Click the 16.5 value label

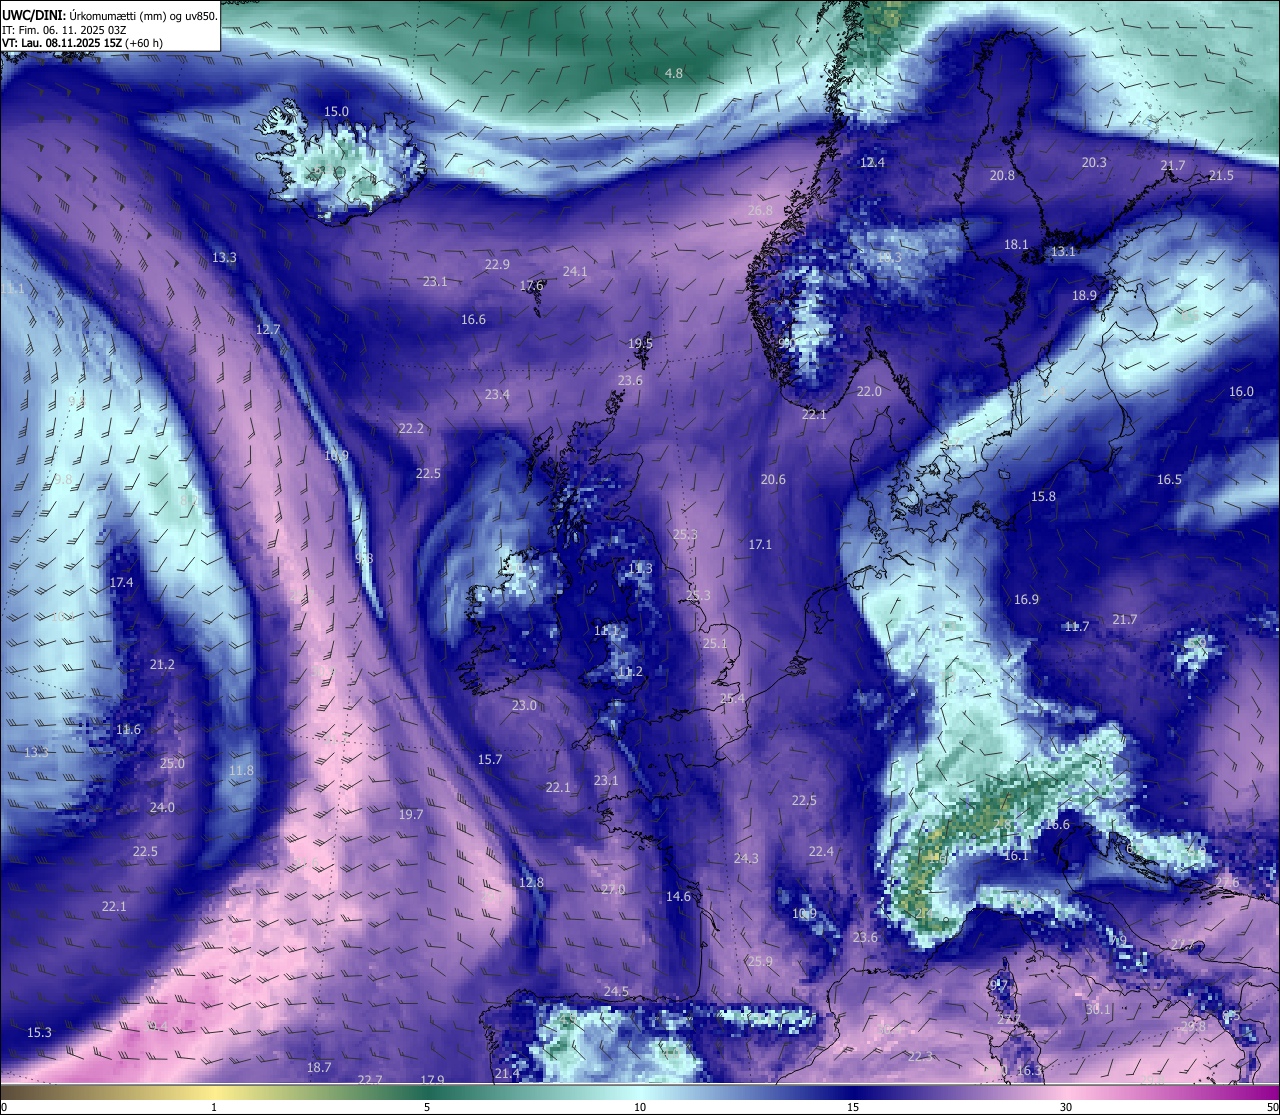pos(1169,479)
